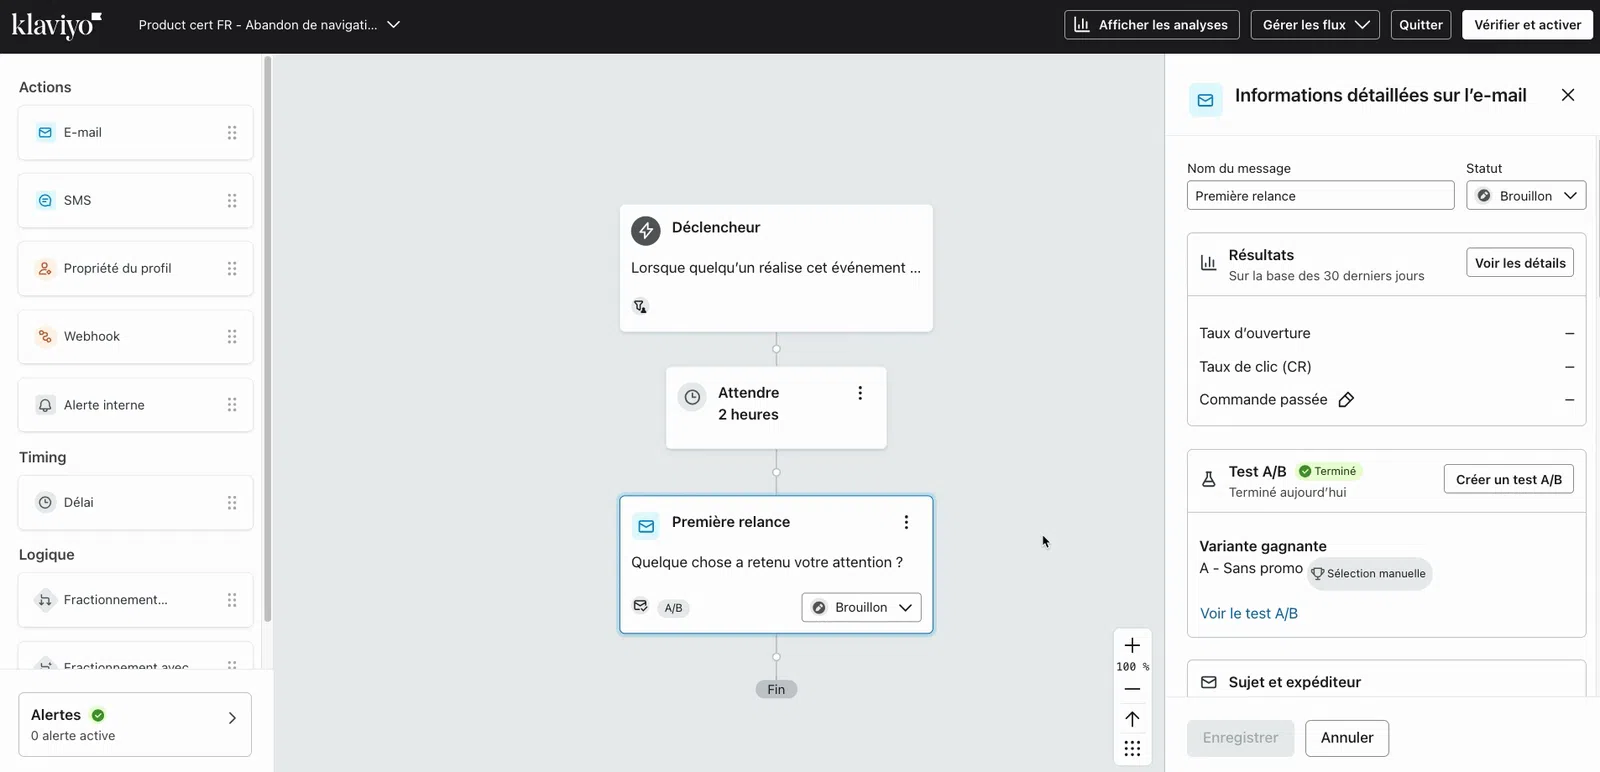Click the Alerte interne bell icon
1600x772 pixels.
(45, 405)
